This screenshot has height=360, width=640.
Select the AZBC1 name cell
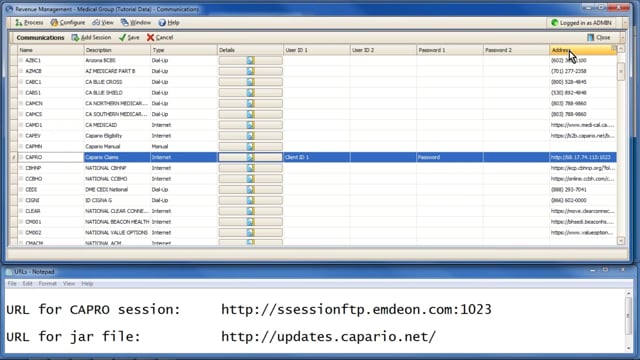pos(51,60)
